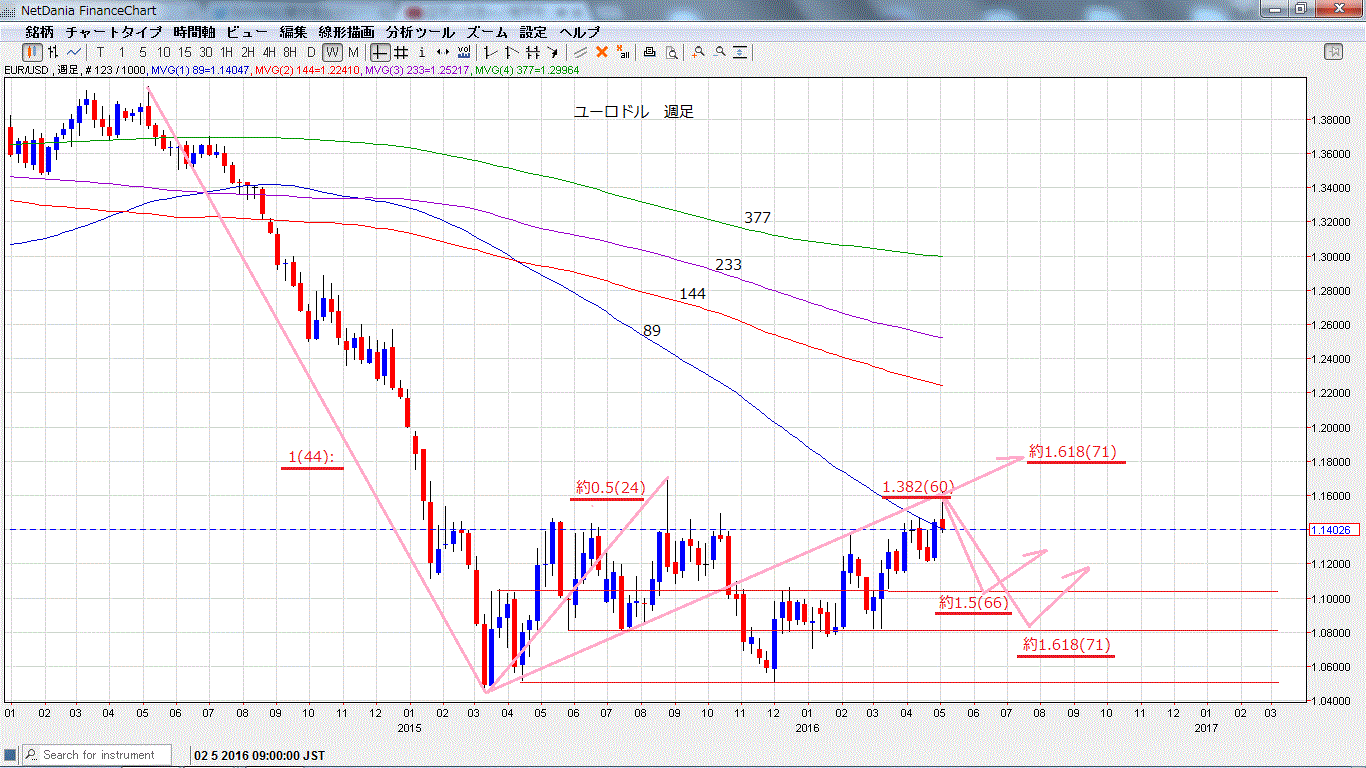Click the ユーロドル 週足 chart title
The image size is (1366, 768).
tap(633, 112)
